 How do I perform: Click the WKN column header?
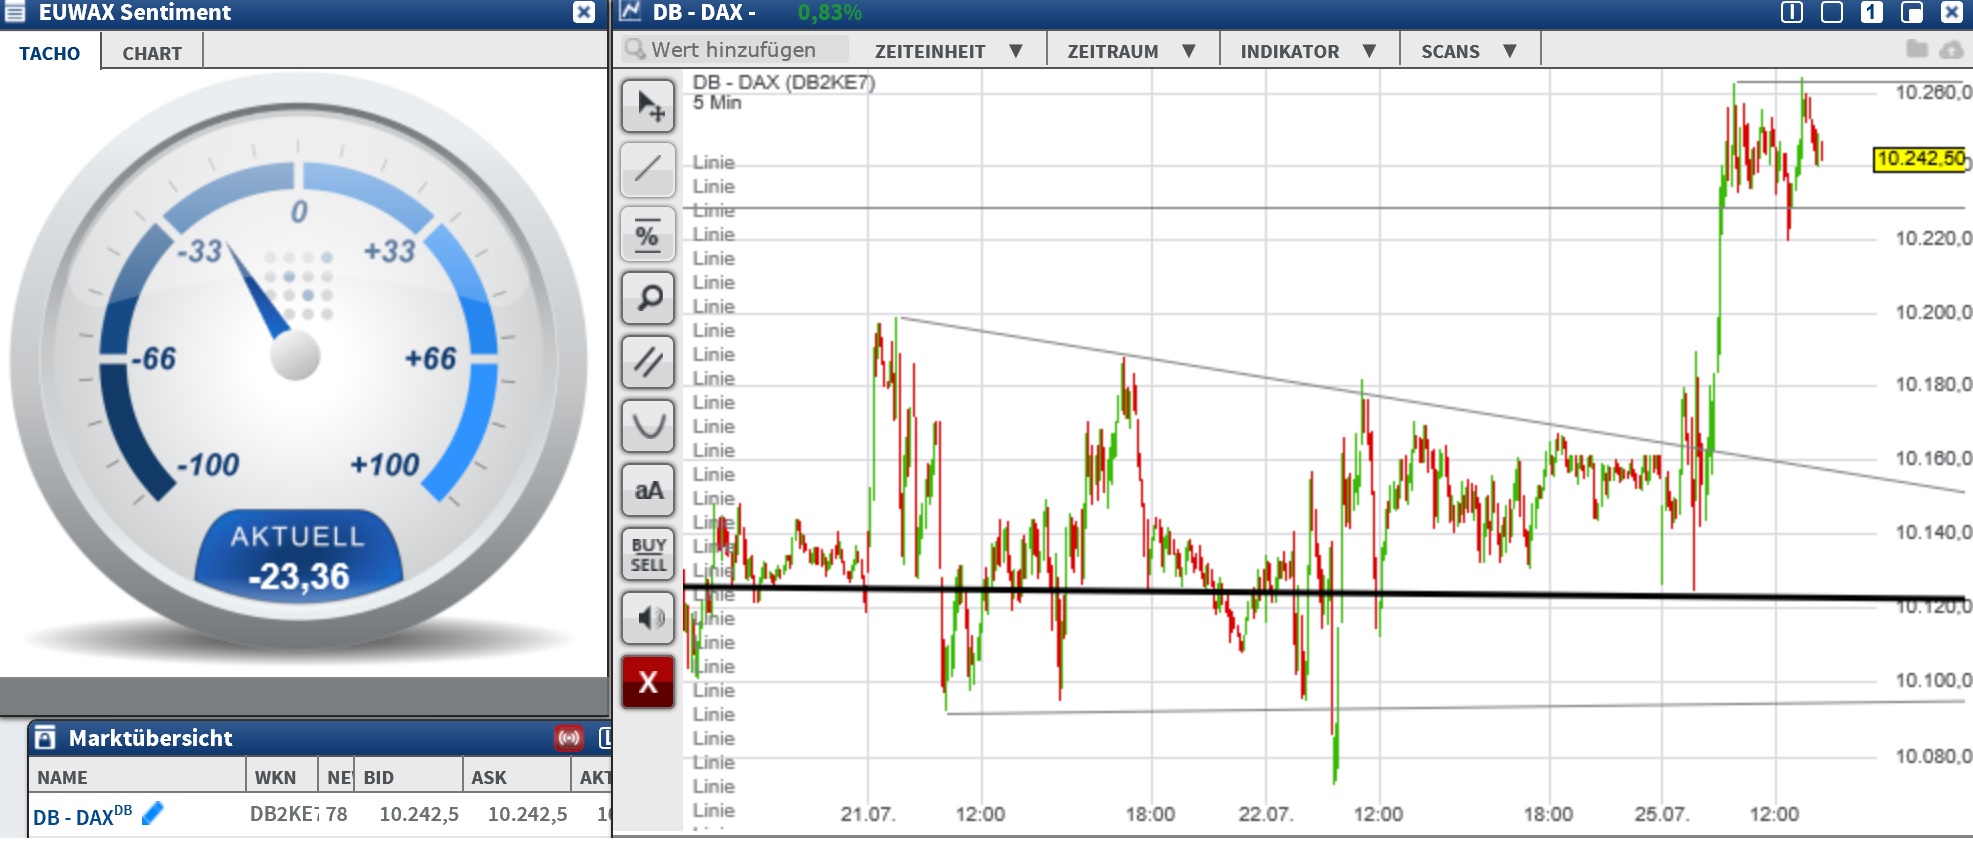coord(282,777)
